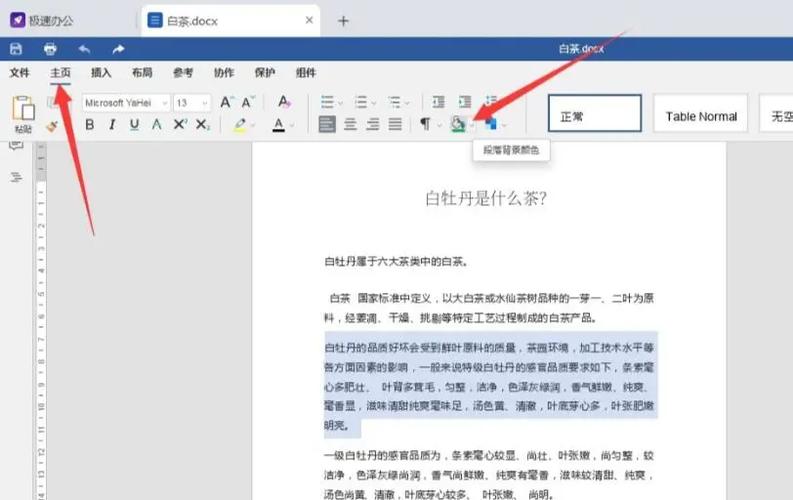Switch to the 组件 tab
This screenshot has width=793, height=500.
coord(306,73)
